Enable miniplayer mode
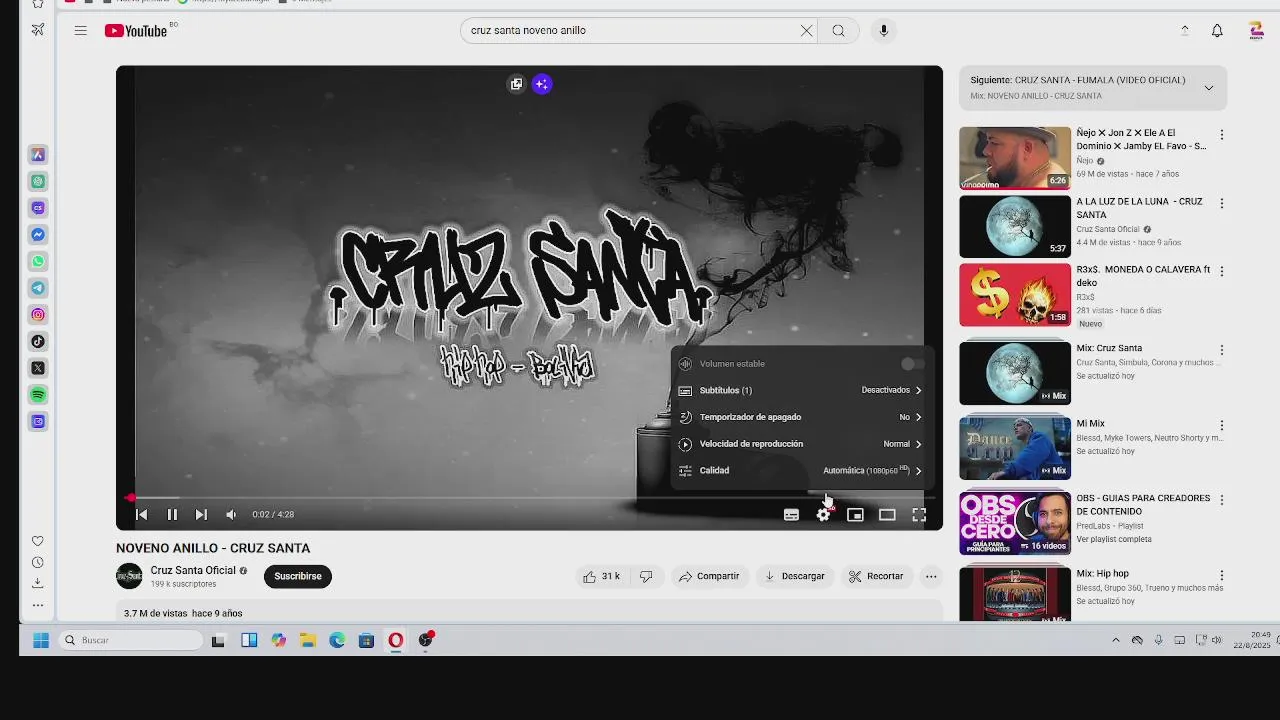Image resolution: width=1280 pixels, height=720 pixels. point(855,515)
